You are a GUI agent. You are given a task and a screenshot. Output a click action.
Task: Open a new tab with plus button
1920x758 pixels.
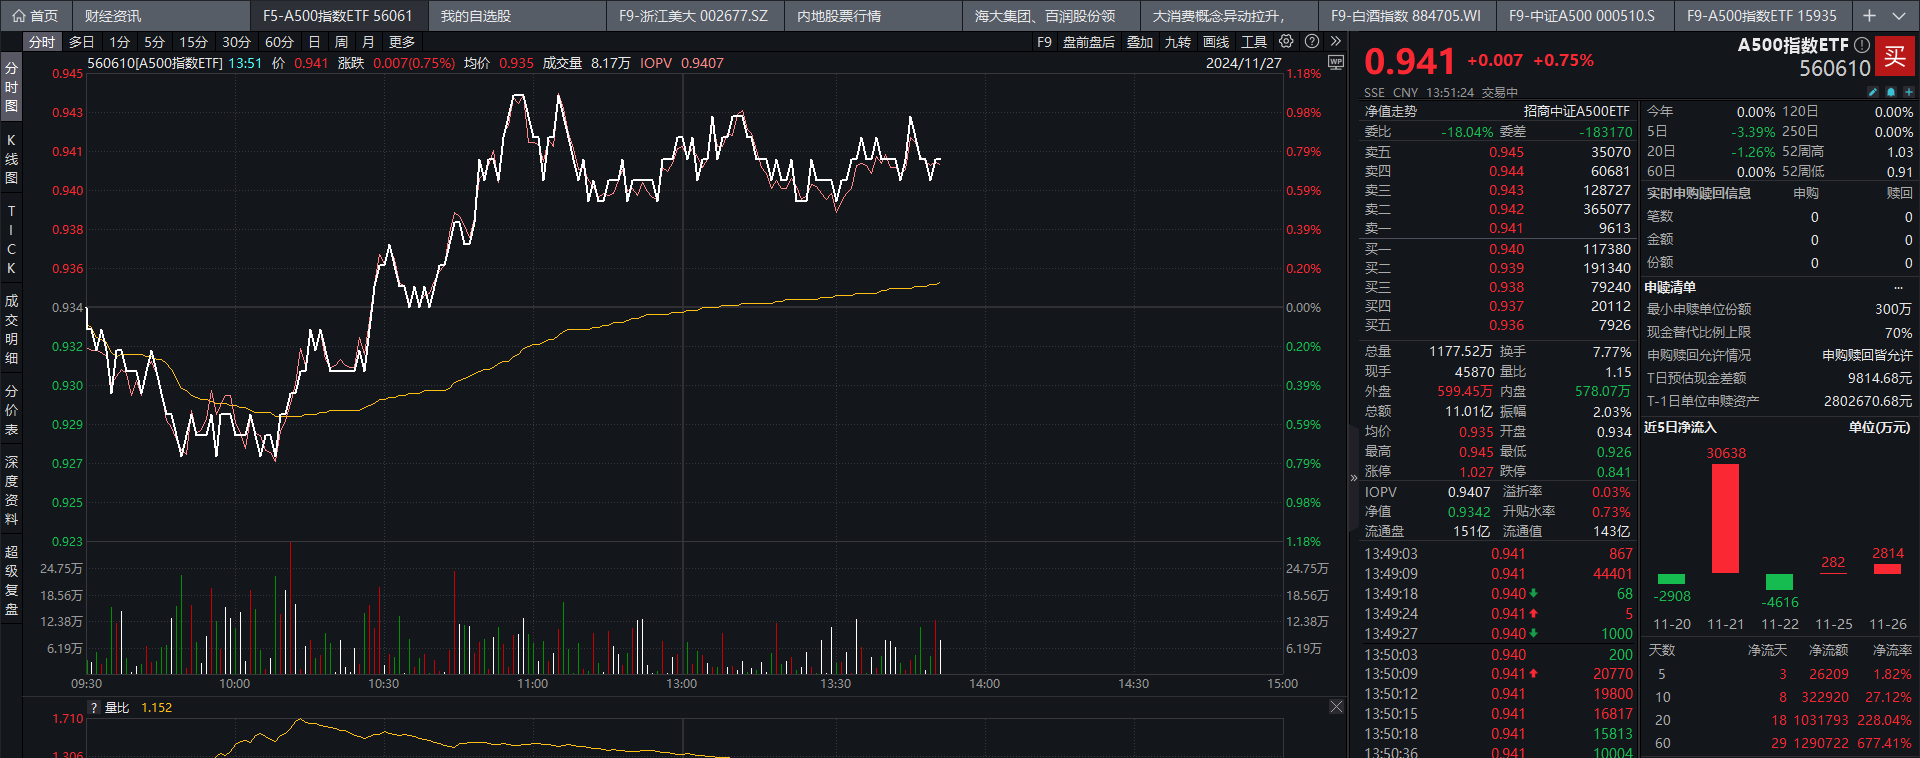[x=1869, y=16]
